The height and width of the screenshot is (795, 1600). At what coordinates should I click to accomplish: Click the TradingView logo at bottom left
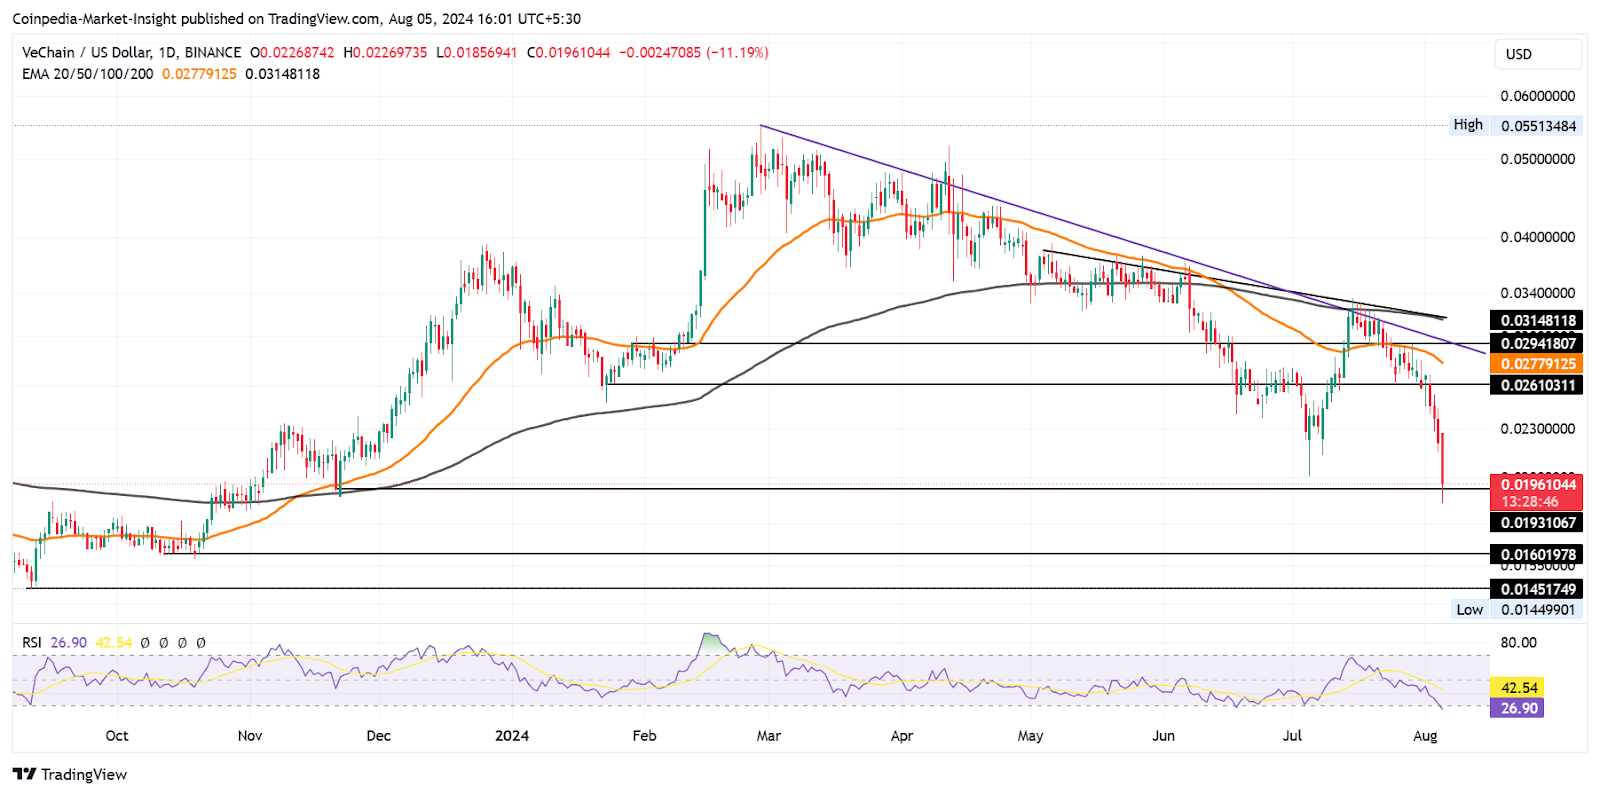pyautogui.click(x=70, y=774)
